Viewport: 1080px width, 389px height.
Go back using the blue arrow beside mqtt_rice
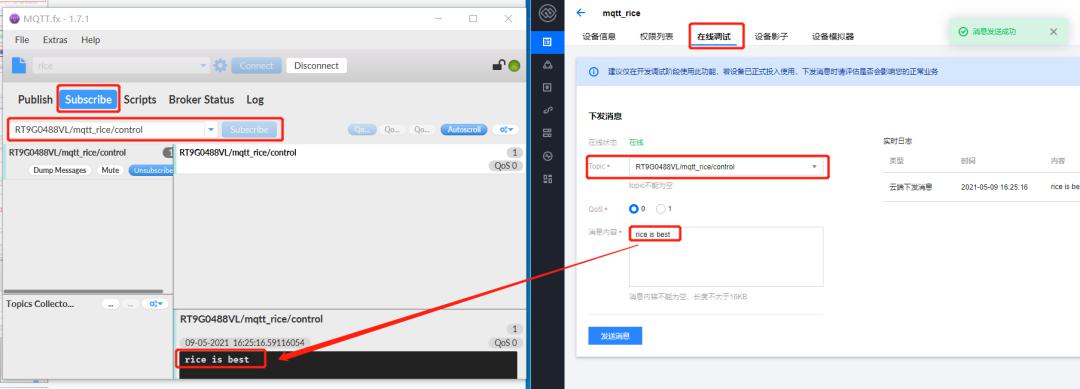pyautogui.click(x=581, y=12)
